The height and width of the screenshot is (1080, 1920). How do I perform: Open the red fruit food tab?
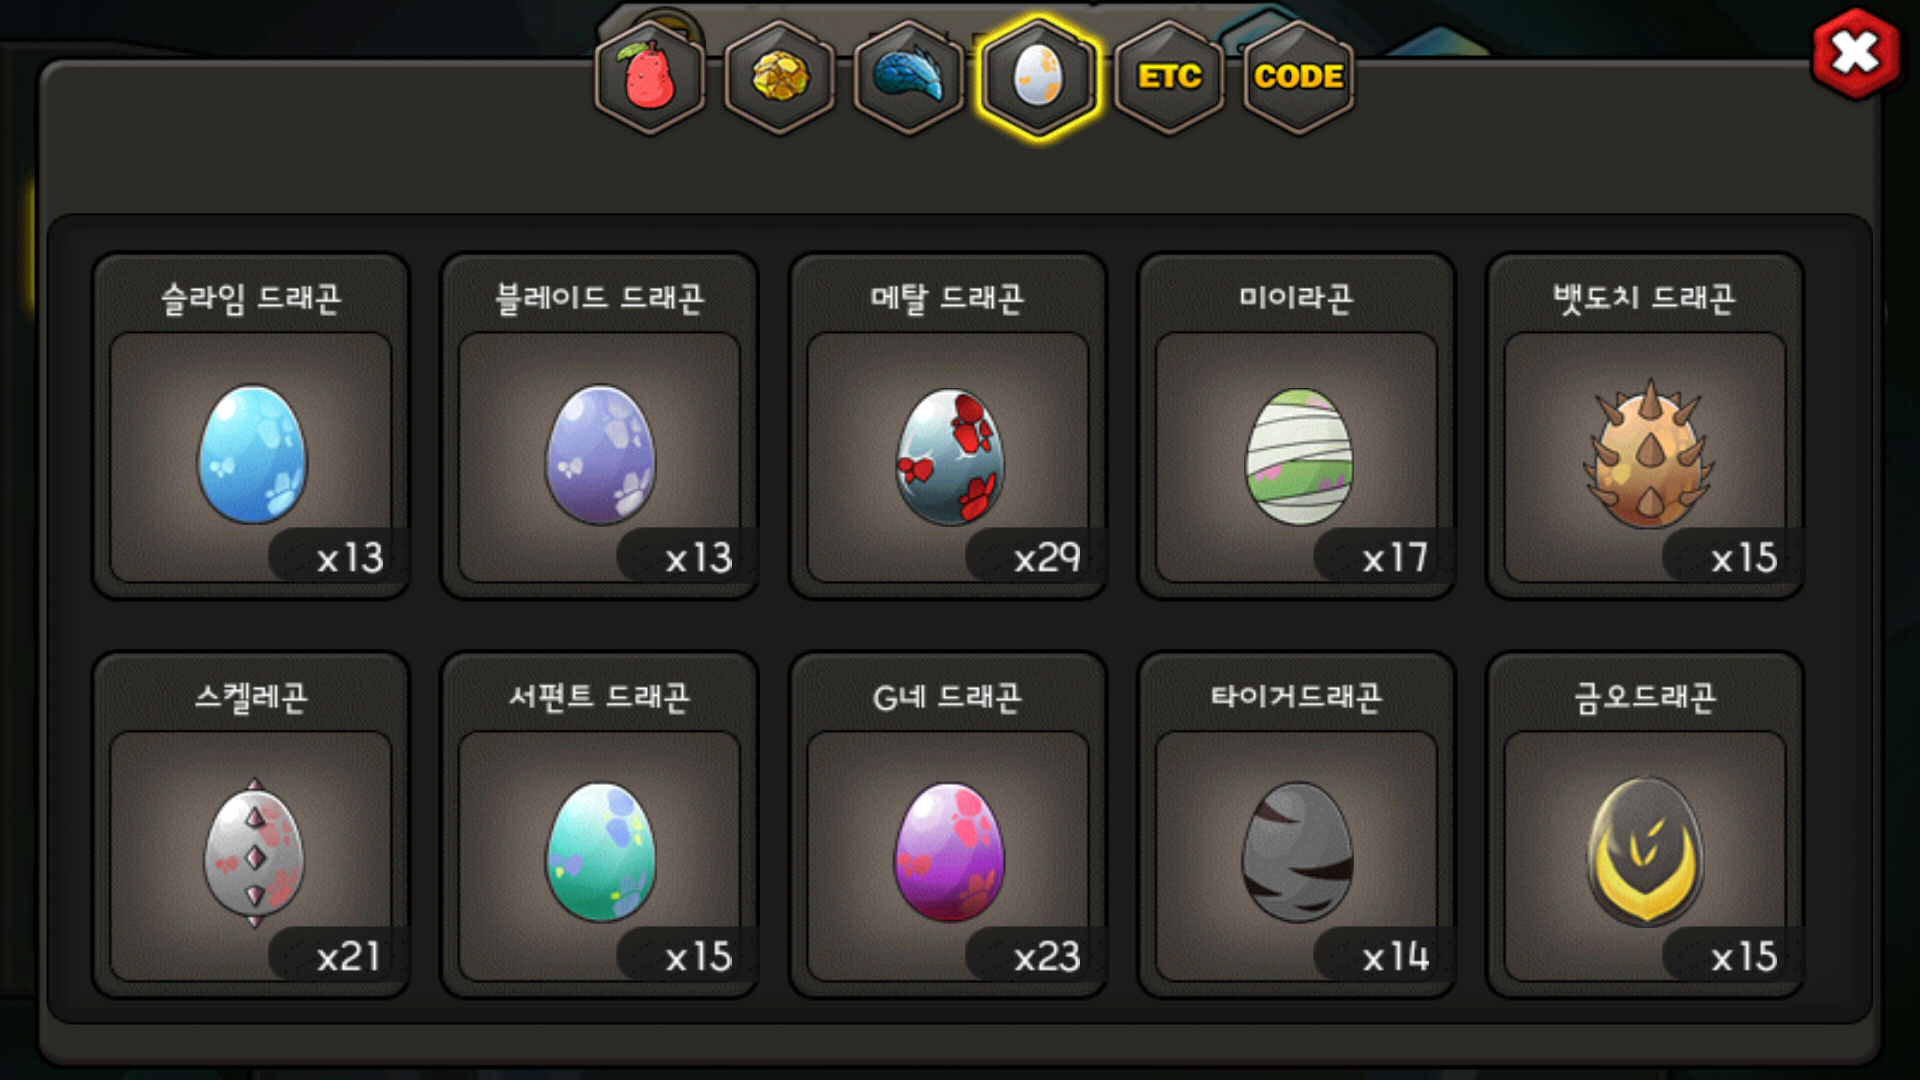click(x=650, y=77)
